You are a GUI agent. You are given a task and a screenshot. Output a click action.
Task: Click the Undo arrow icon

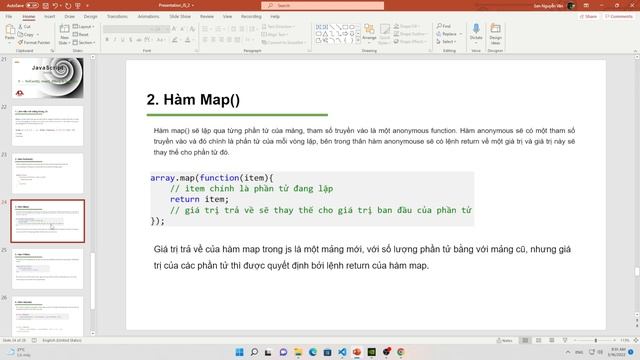pyautogui.click(x=55, y=6)
